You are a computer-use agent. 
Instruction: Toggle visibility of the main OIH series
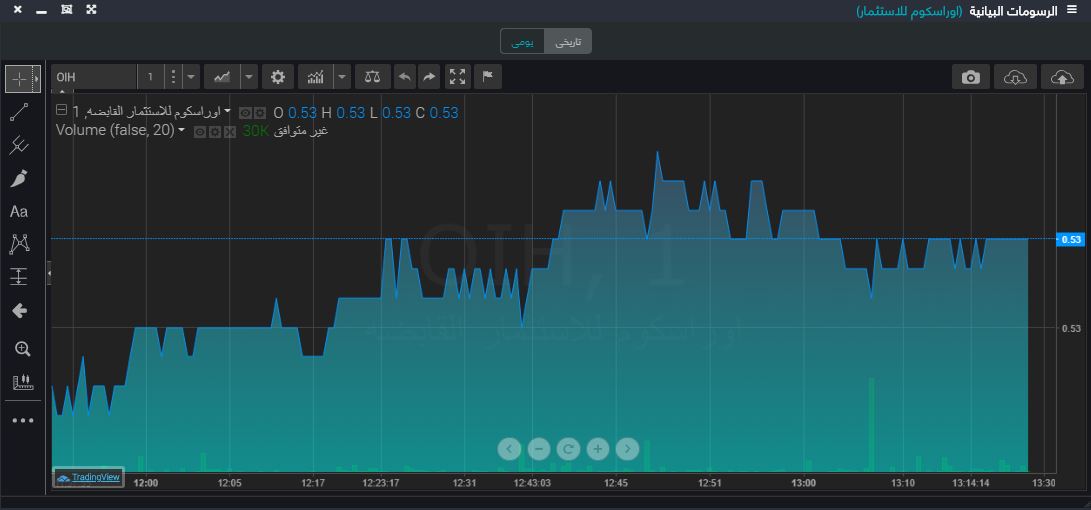click(246, 113)
